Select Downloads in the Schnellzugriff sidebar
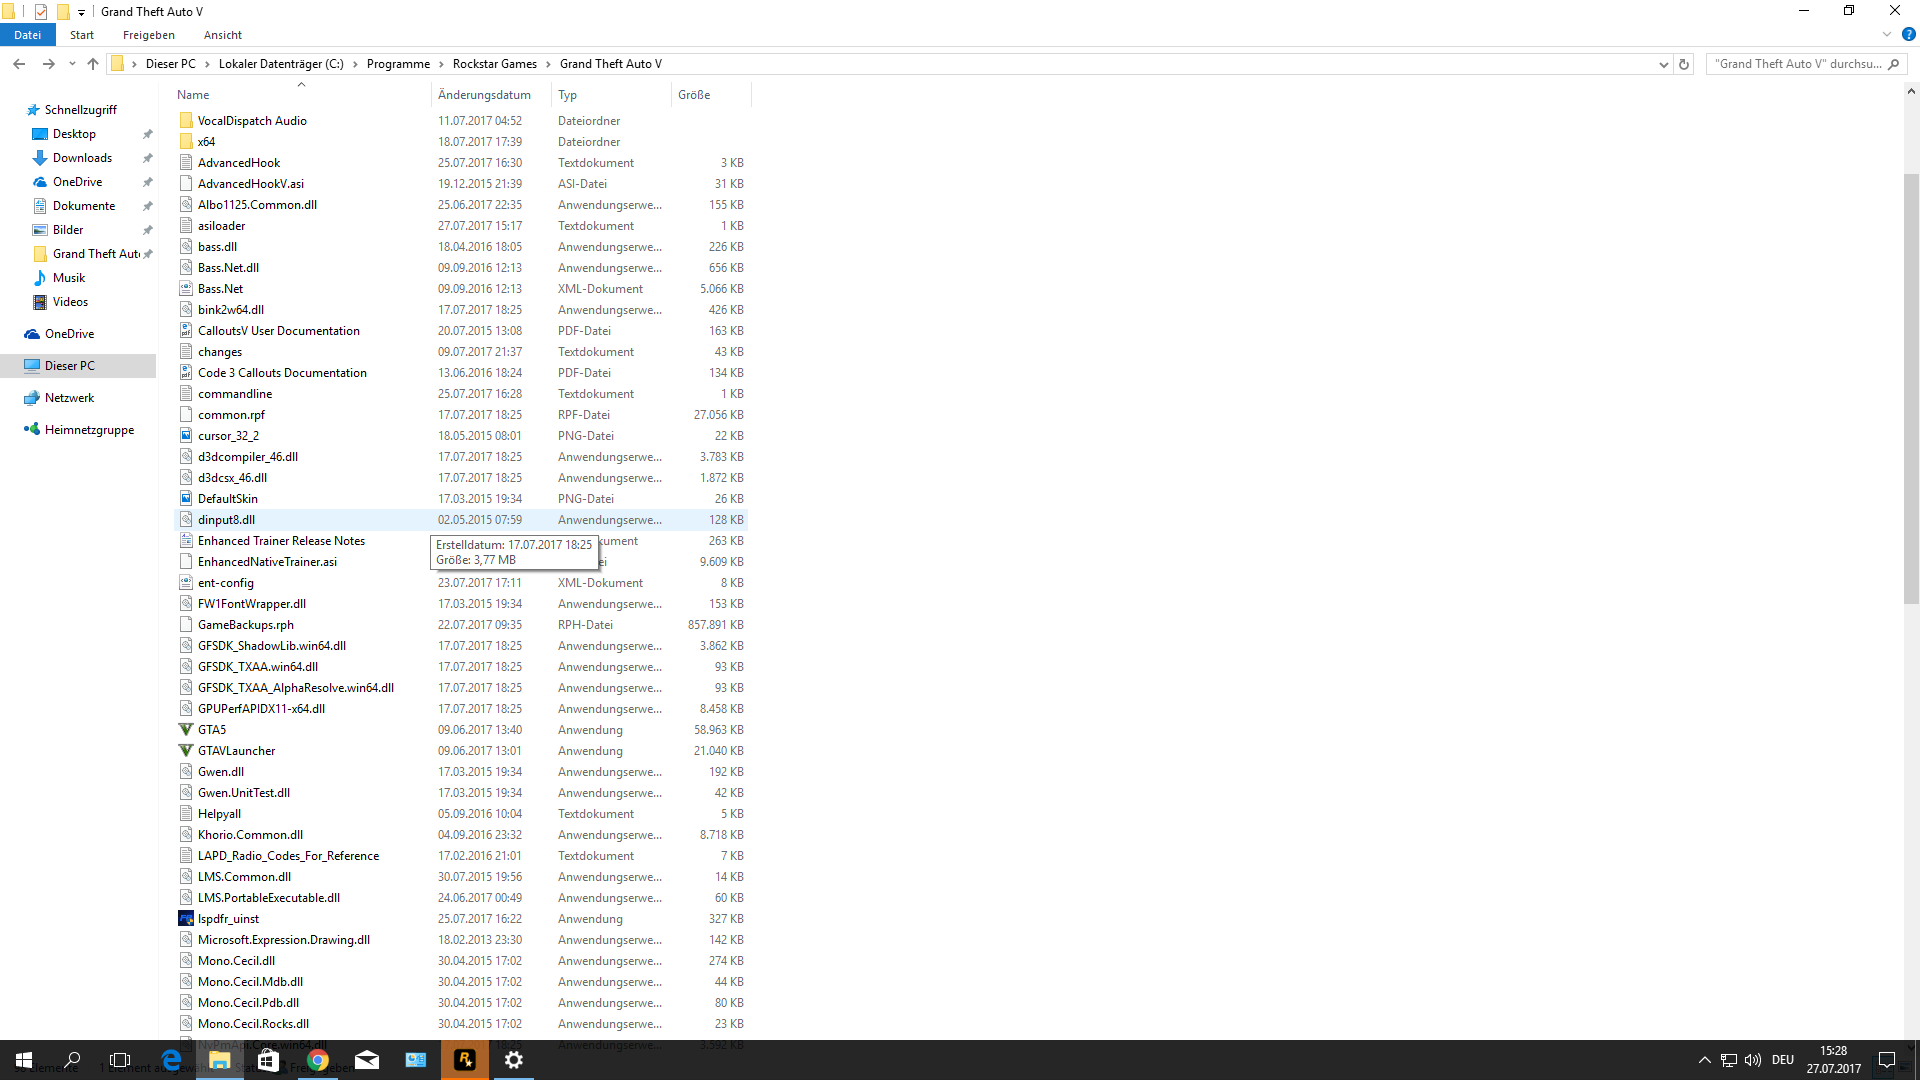1920x1080 pixels. tap(82, 158)
